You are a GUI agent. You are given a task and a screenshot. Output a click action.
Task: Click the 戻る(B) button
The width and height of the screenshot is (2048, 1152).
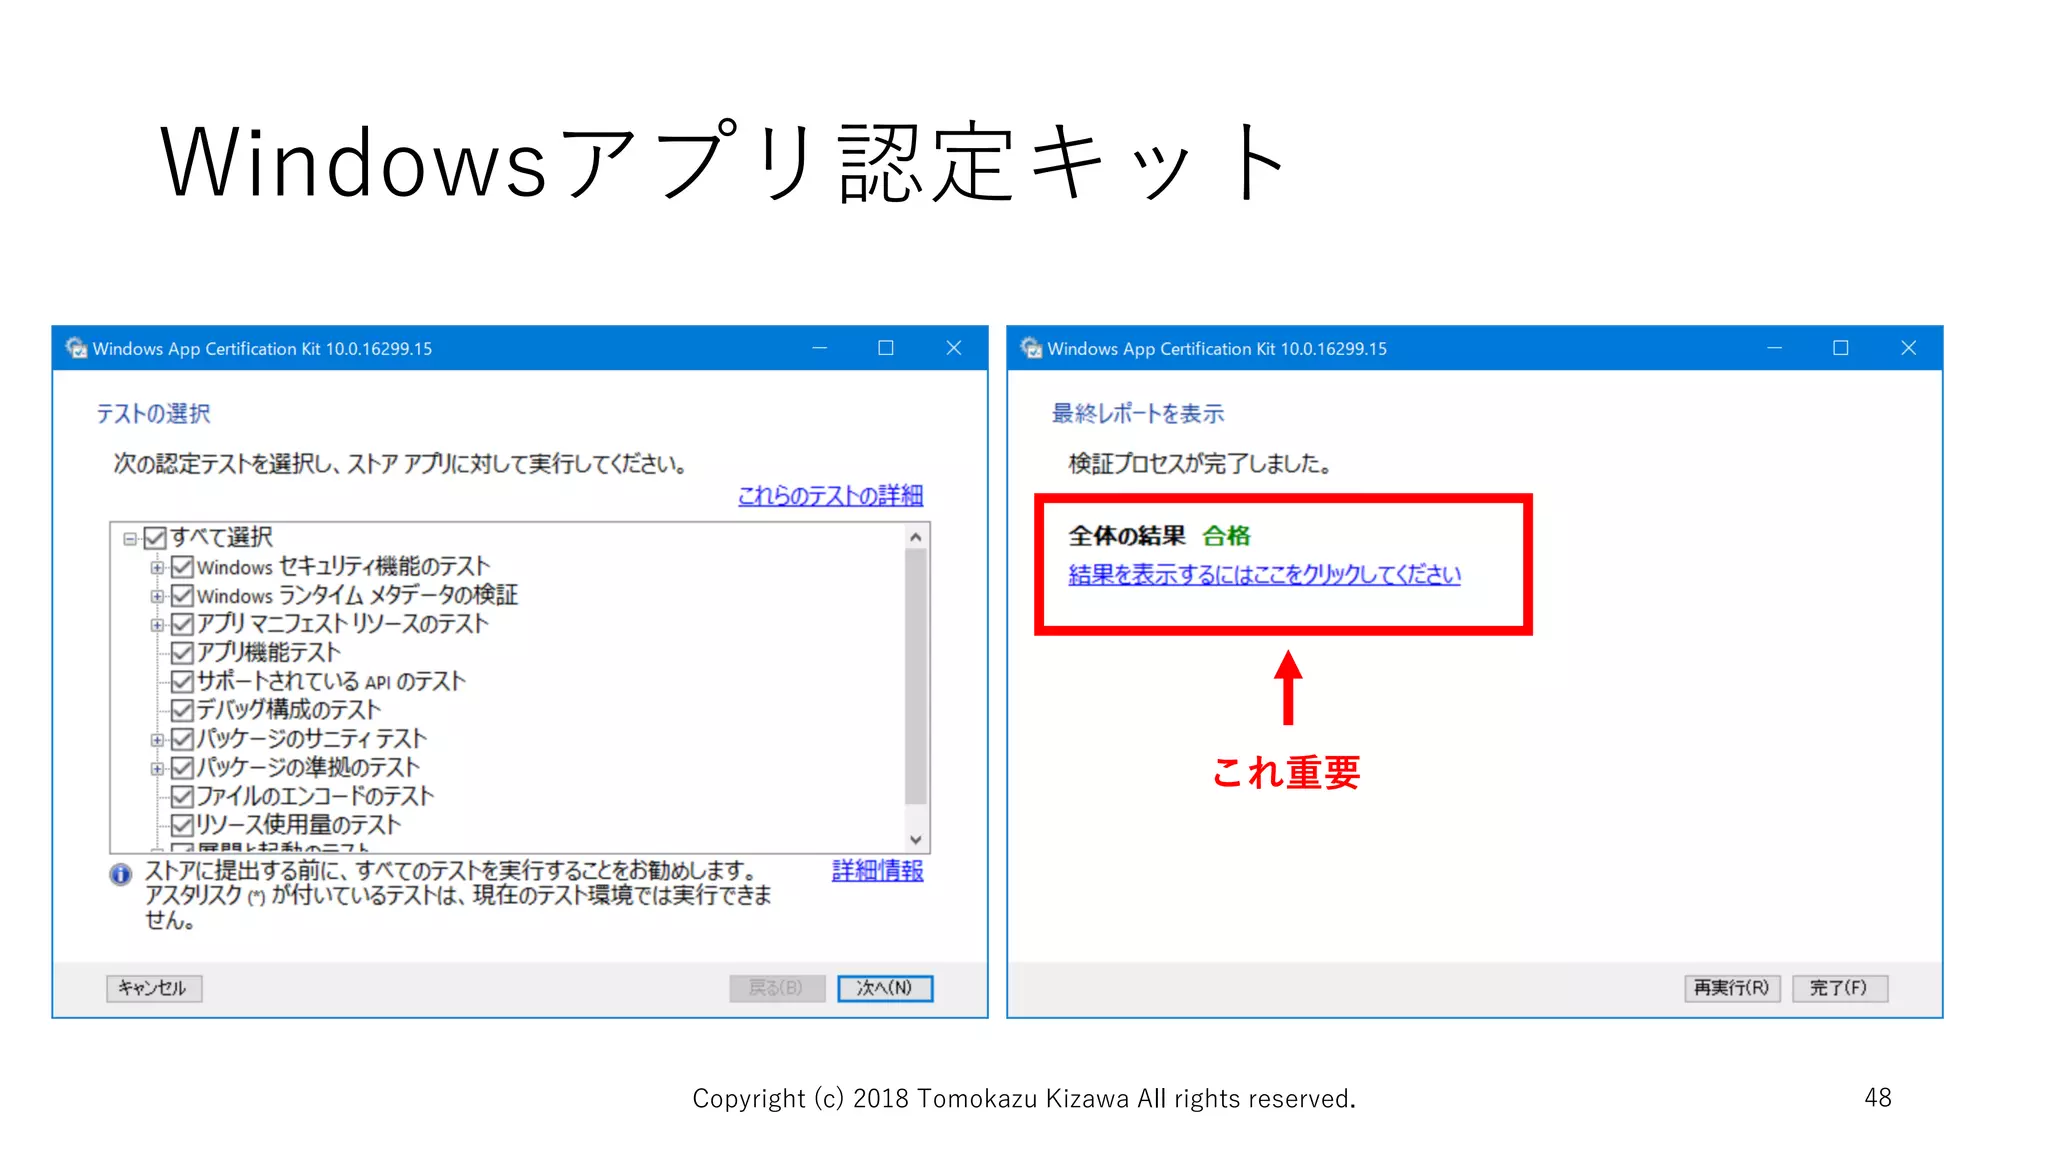coord(777,988)
